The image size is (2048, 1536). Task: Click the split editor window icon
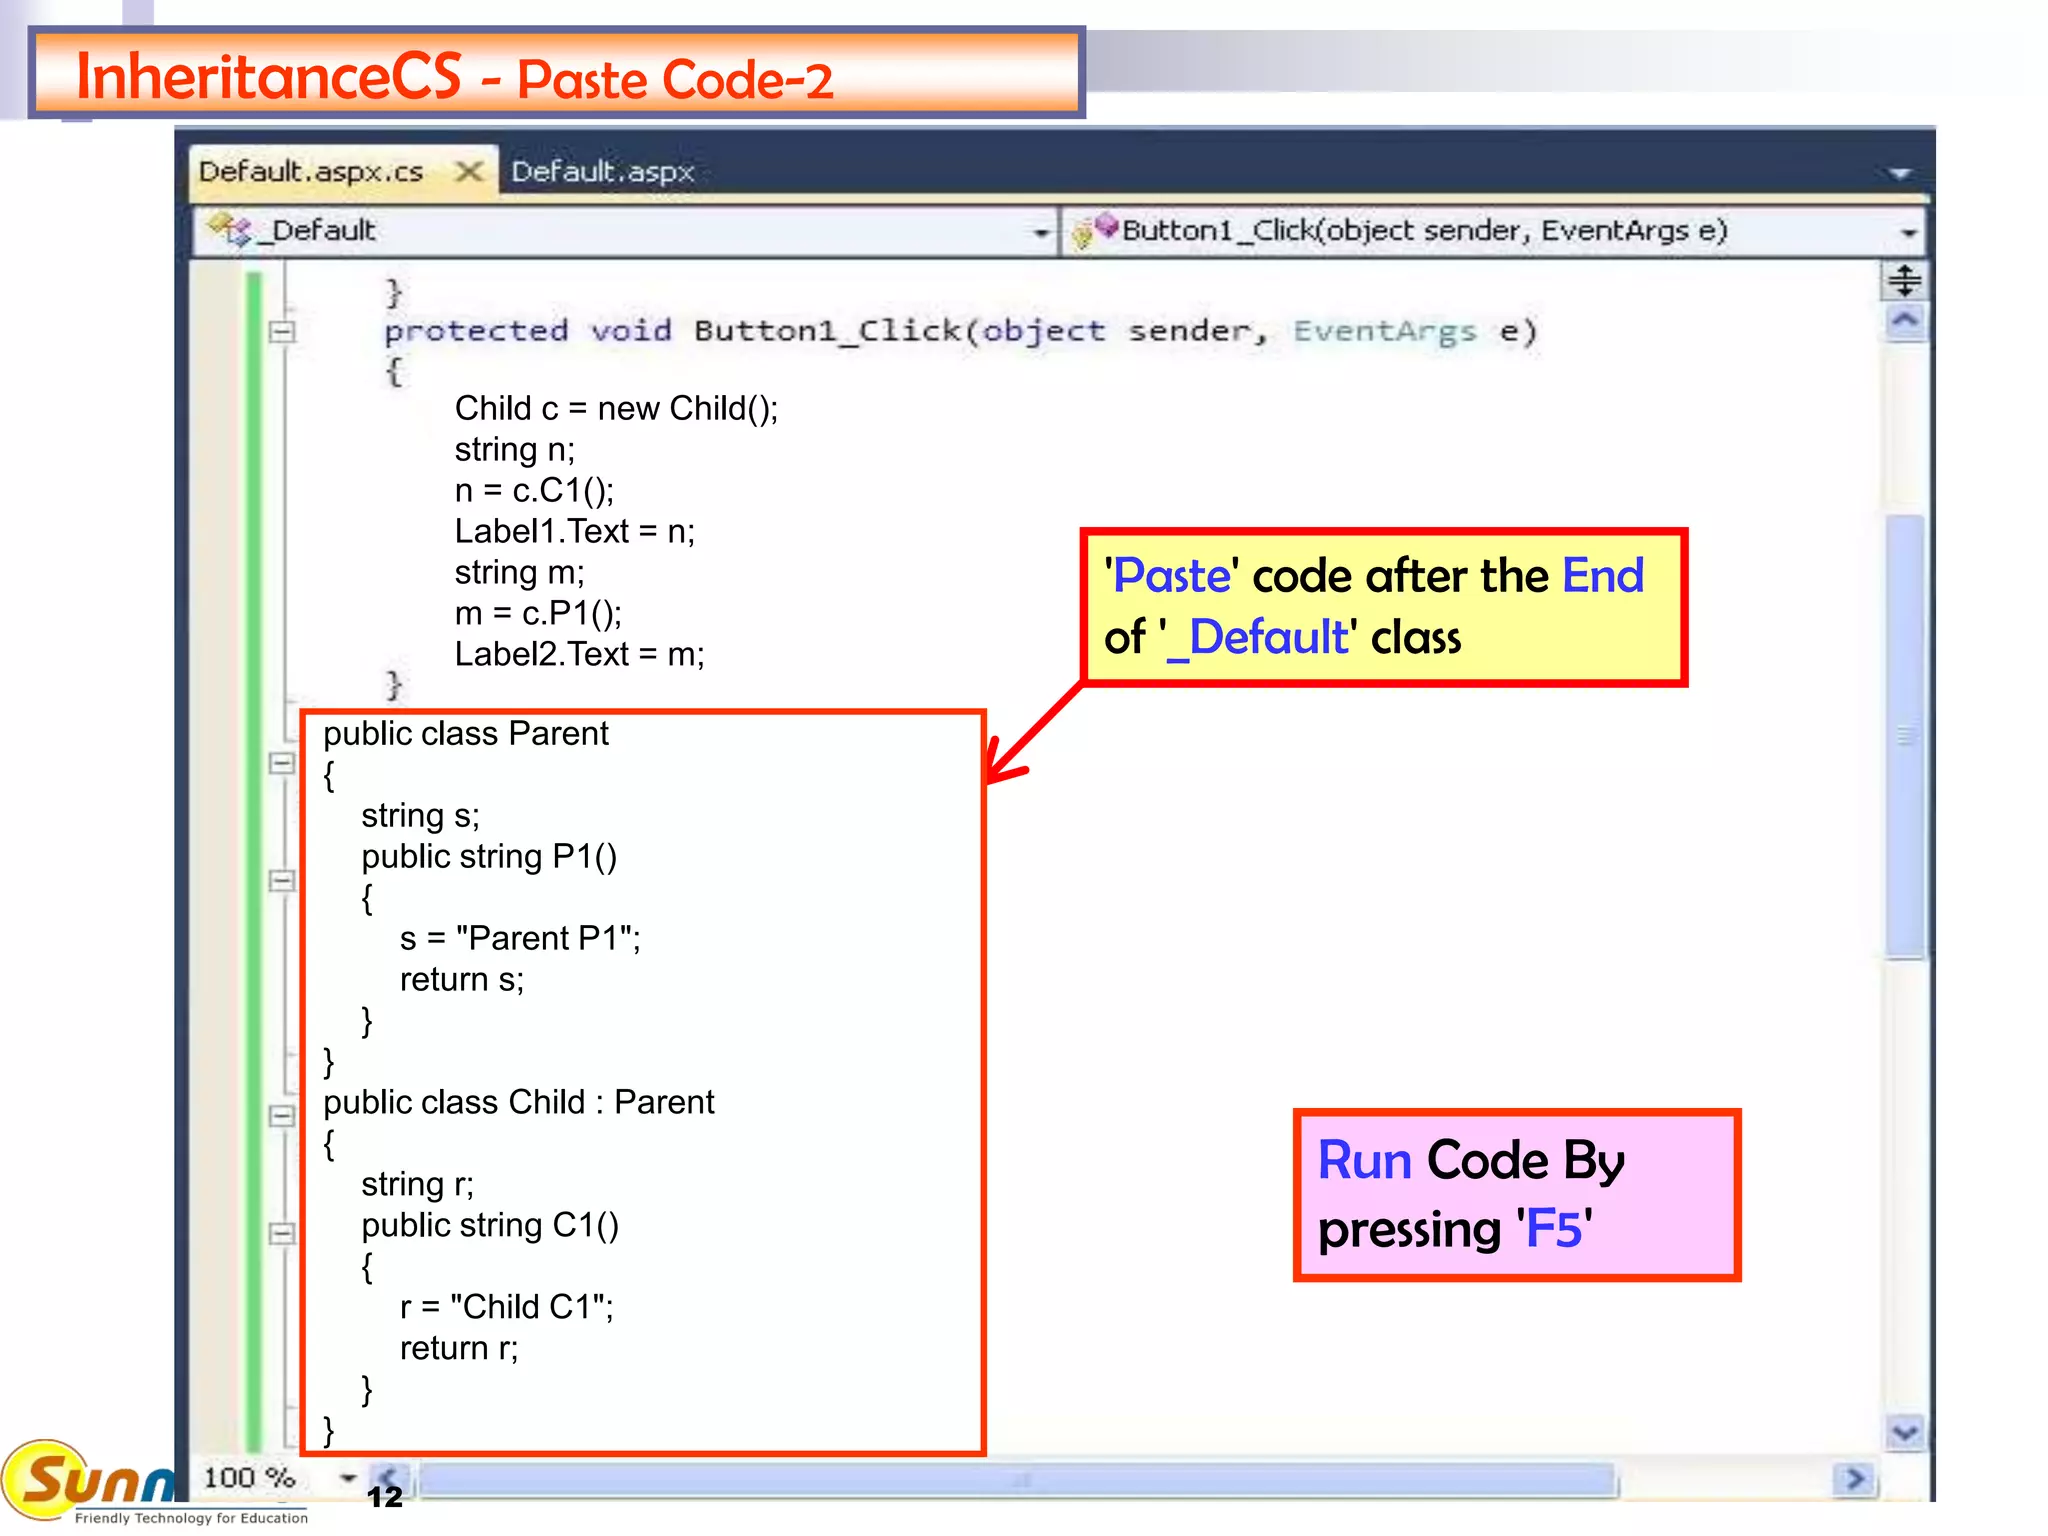point(1904,281)
